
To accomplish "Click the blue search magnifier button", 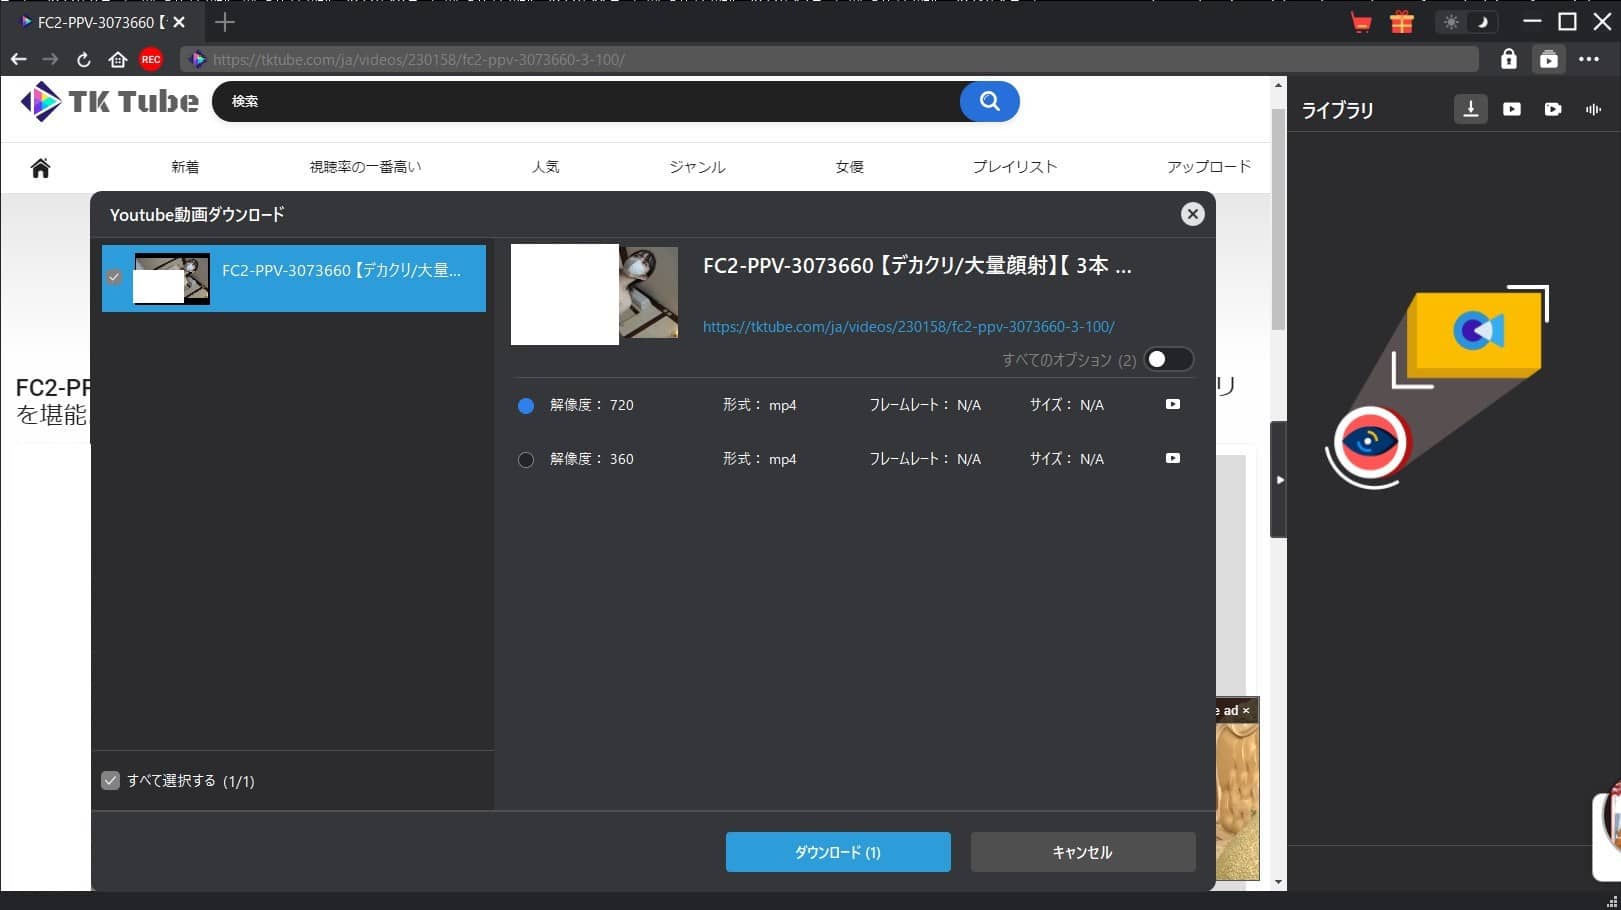I will (989, 101).
